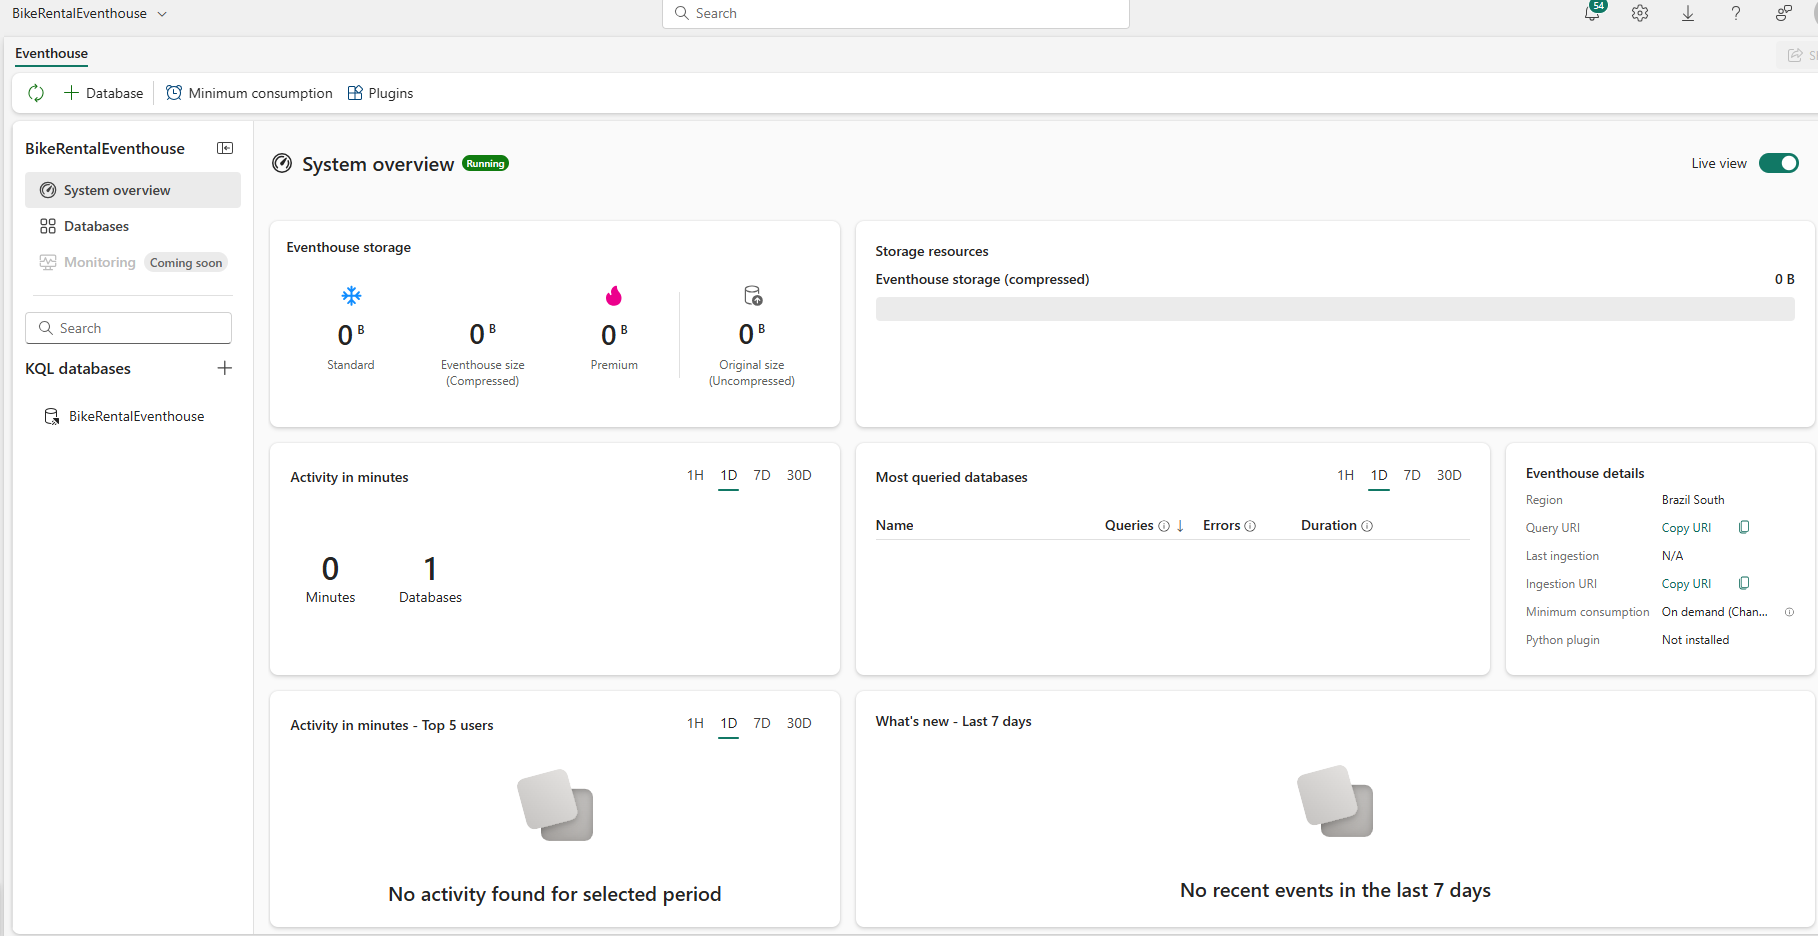The image size is (1818, 936).
Task: Click the Minimum consumption button
Action: click(x=249, y=93)
